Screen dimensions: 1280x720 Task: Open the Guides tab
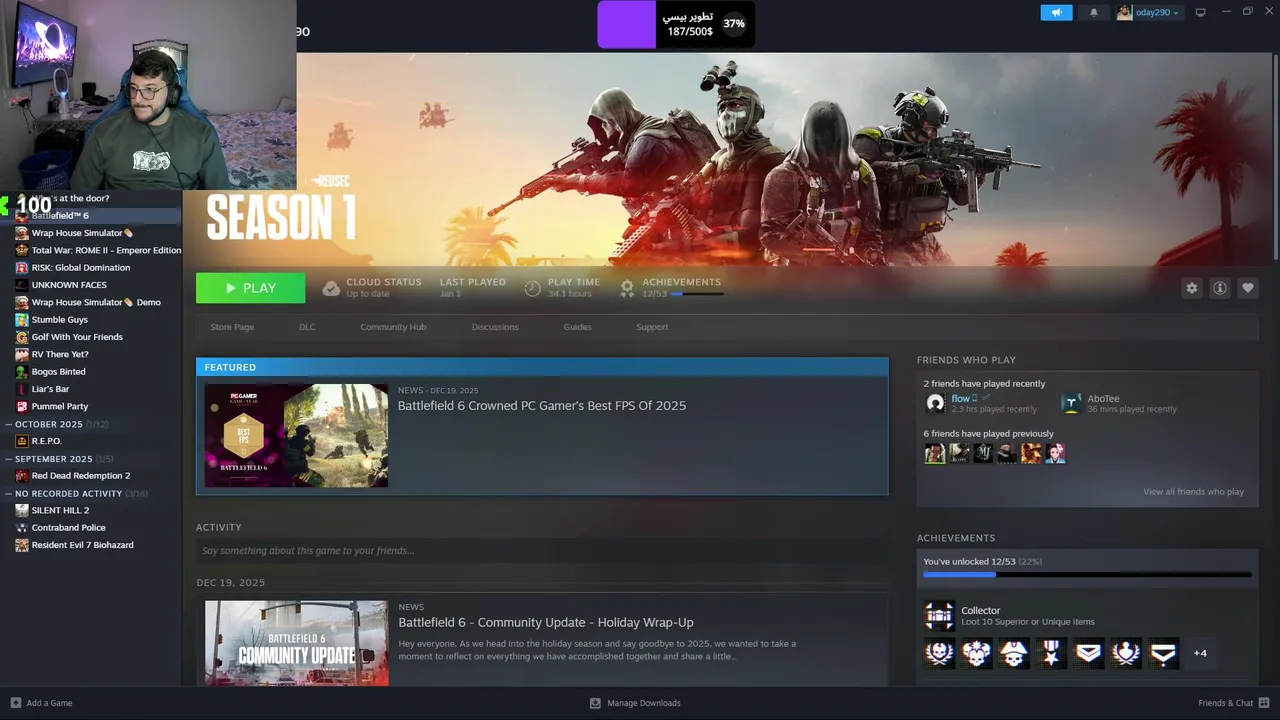(x=577, y=327)
